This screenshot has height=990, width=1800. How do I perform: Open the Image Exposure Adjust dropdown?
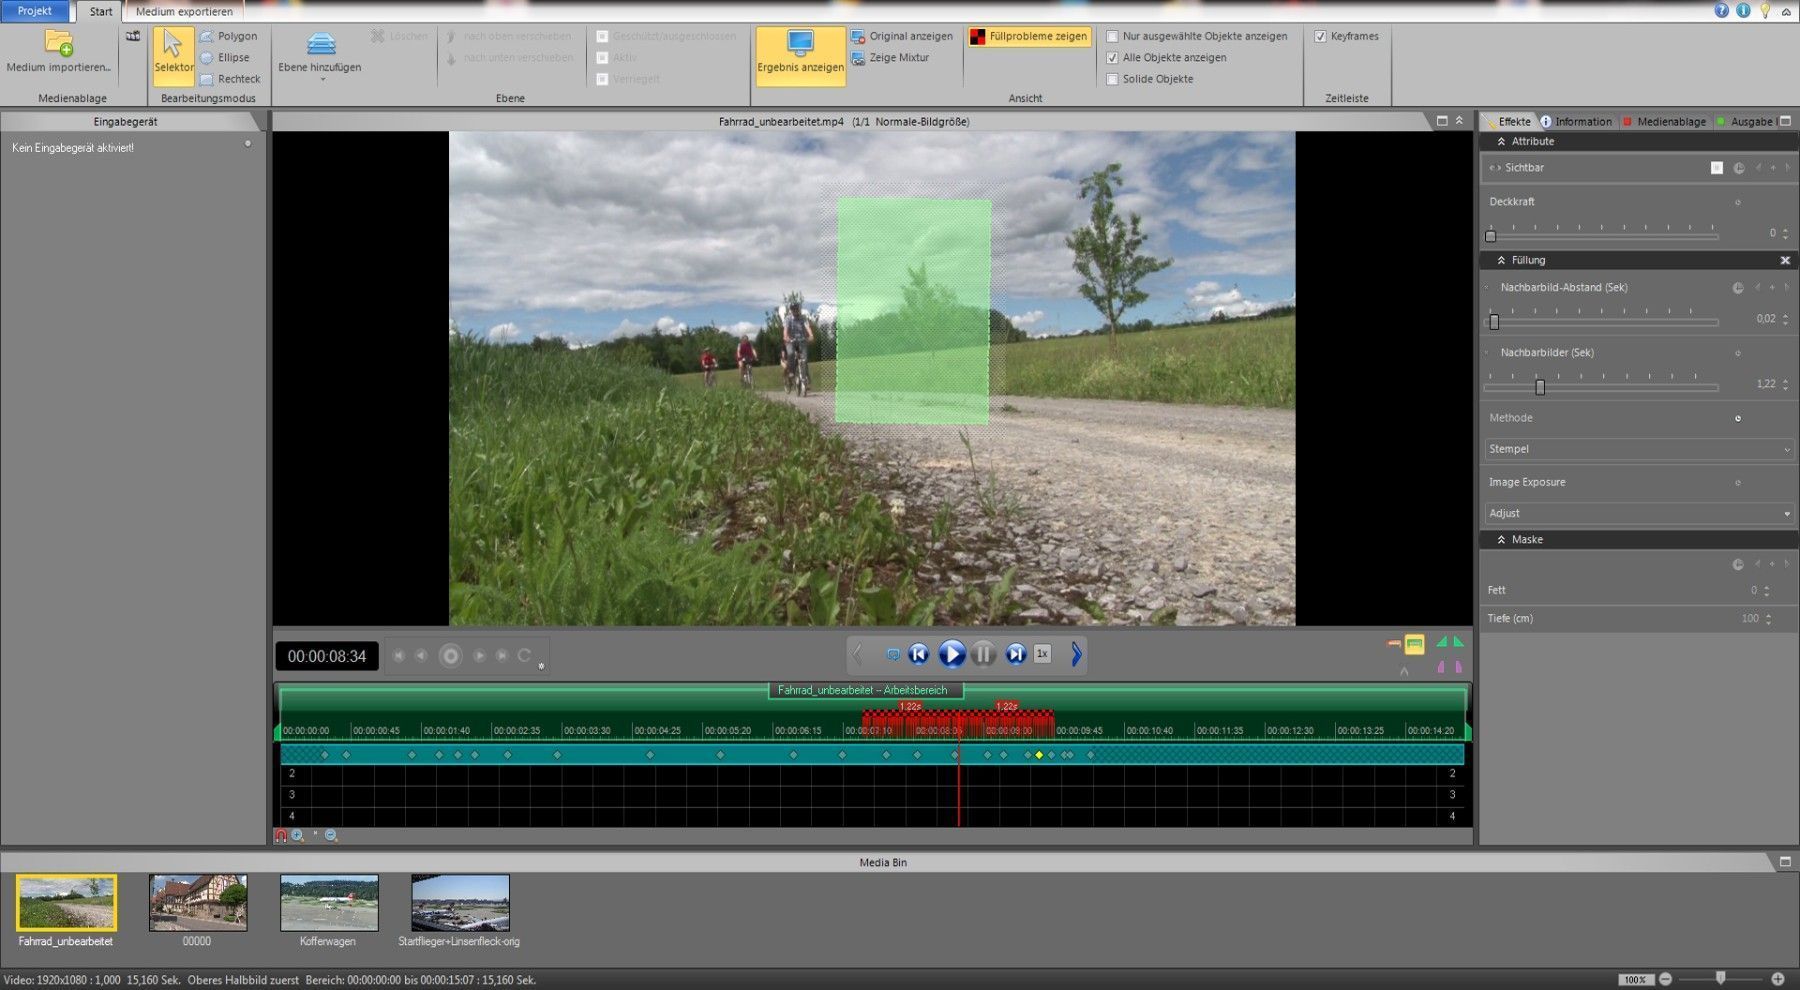pyautogui.click(x=1639, y=513)
